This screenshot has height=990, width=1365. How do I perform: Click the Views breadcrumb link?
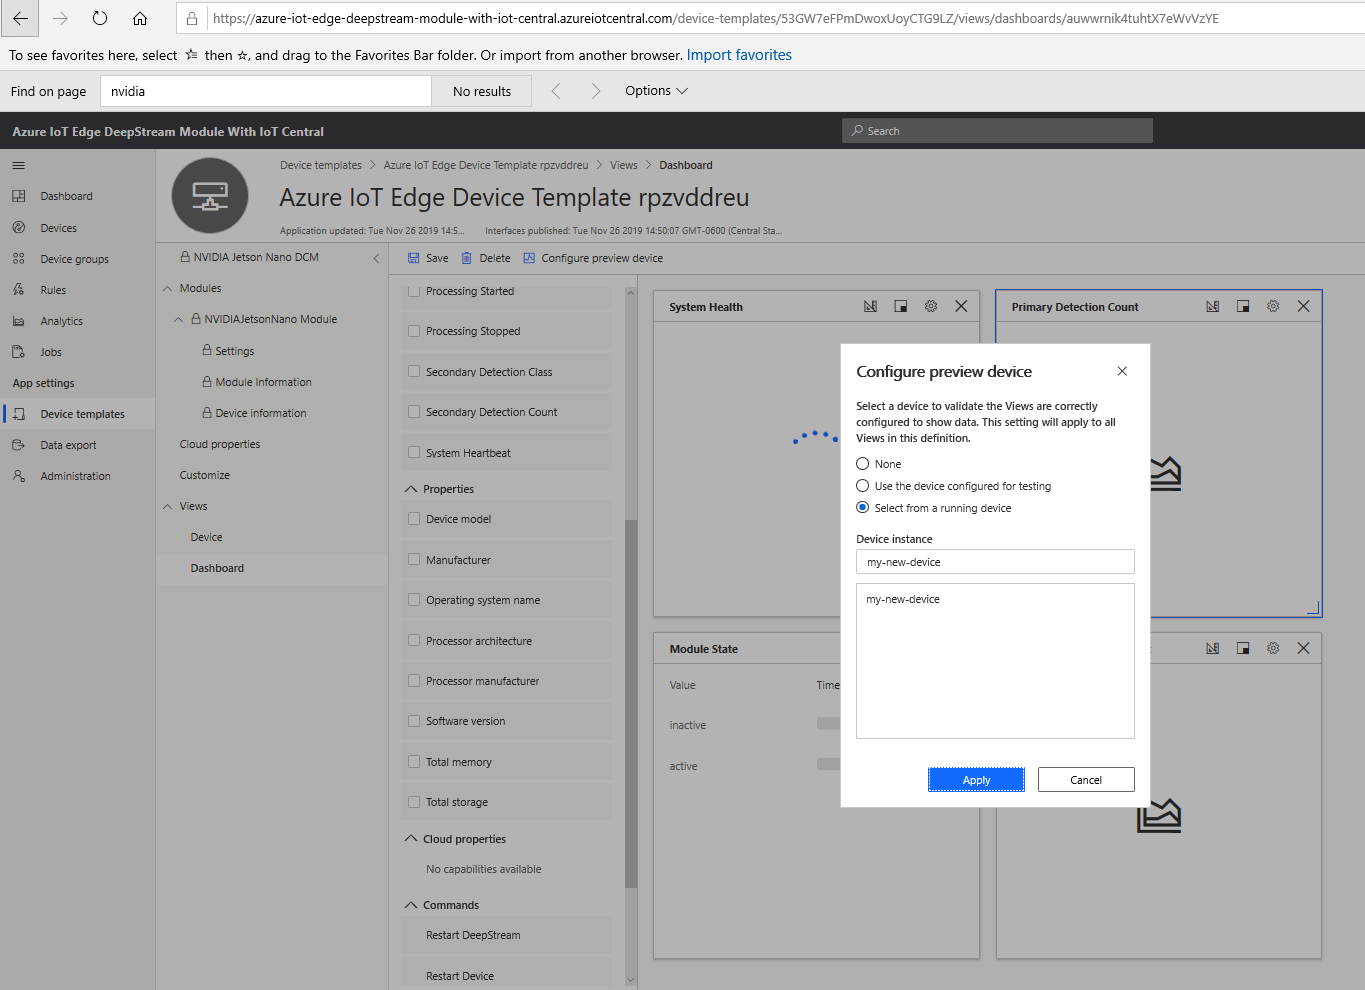coord(624,165)
